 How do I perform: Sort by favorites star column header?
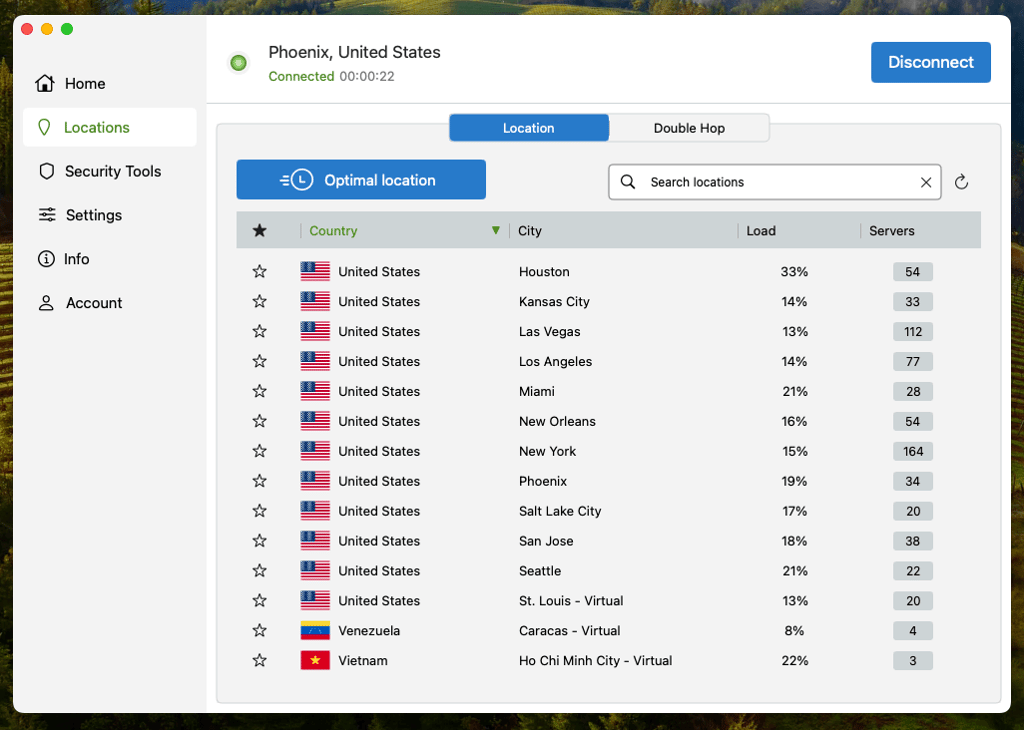pos(259,230)
